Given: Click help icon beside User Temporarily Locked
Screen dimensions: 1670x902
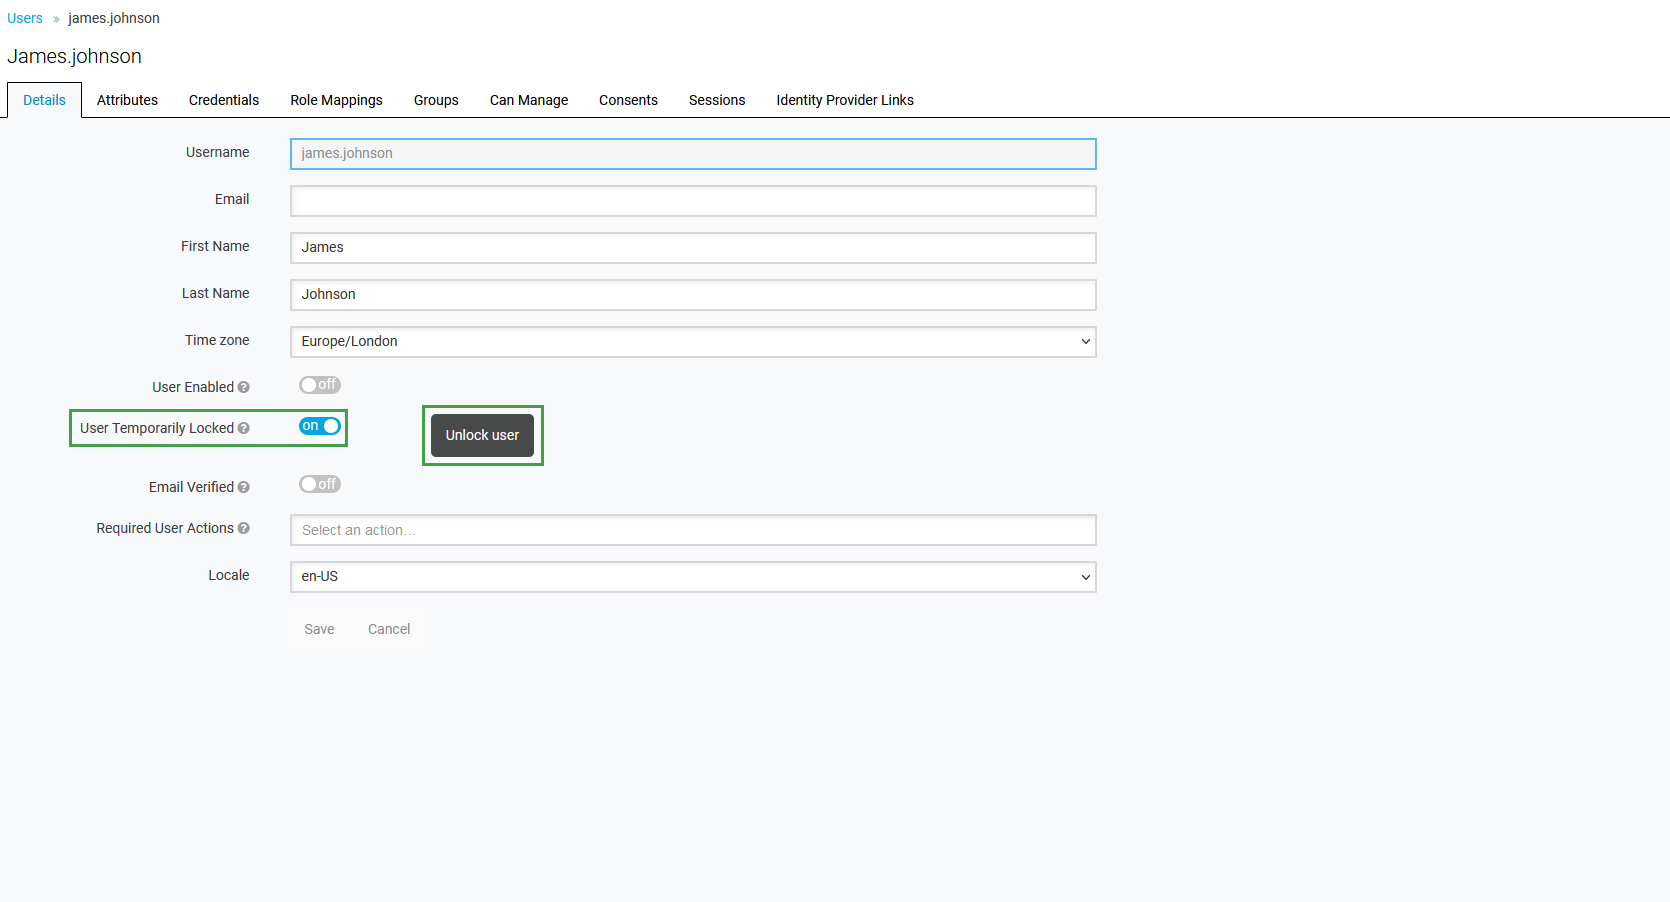Looking at the screenshot, I should [244, 429].
